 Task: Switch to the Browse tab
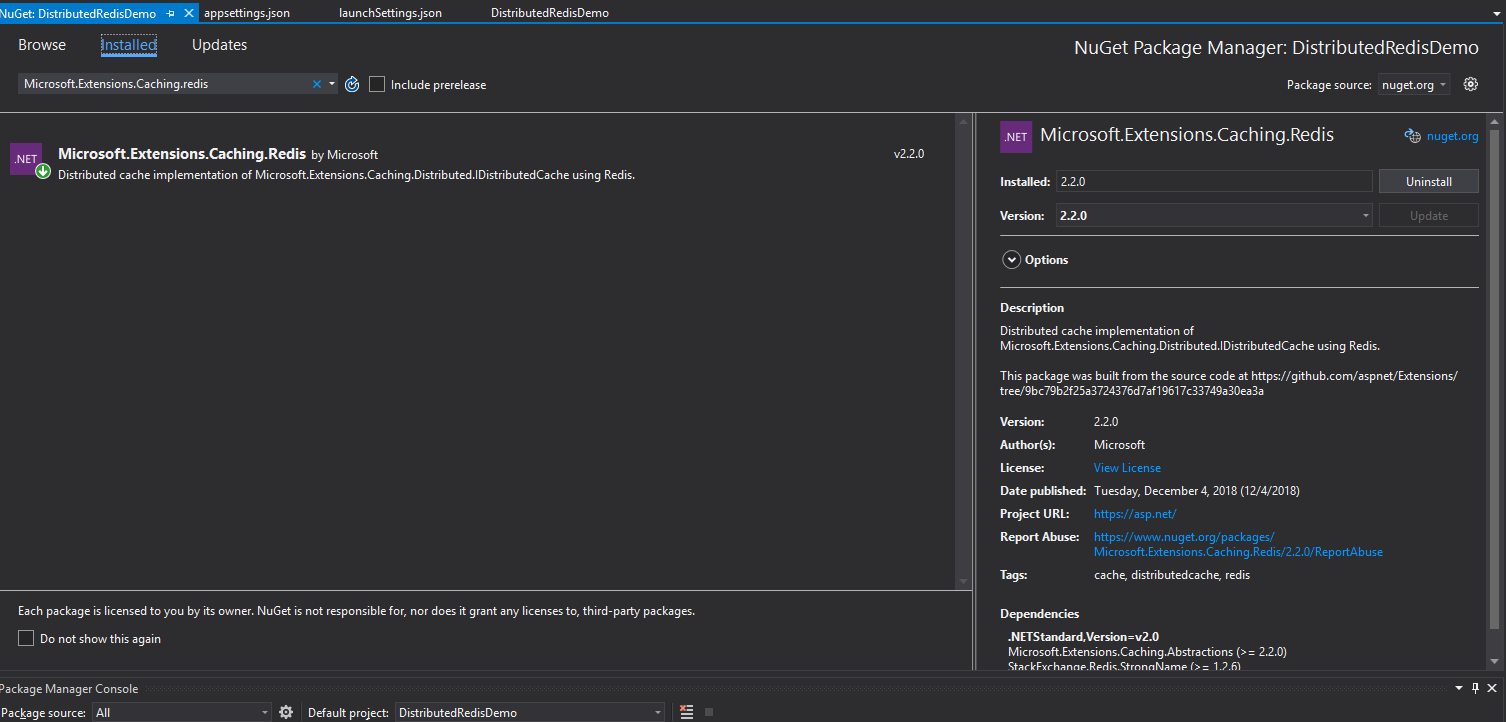42,45
